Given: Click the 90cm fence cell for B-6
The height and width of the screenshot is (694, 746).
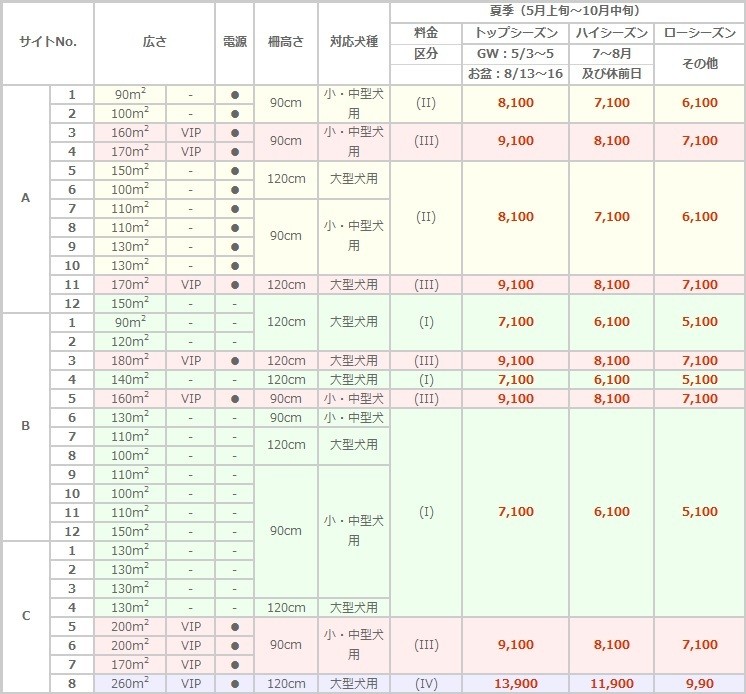Looking at the screenshot, I should (x=286, y=418).
